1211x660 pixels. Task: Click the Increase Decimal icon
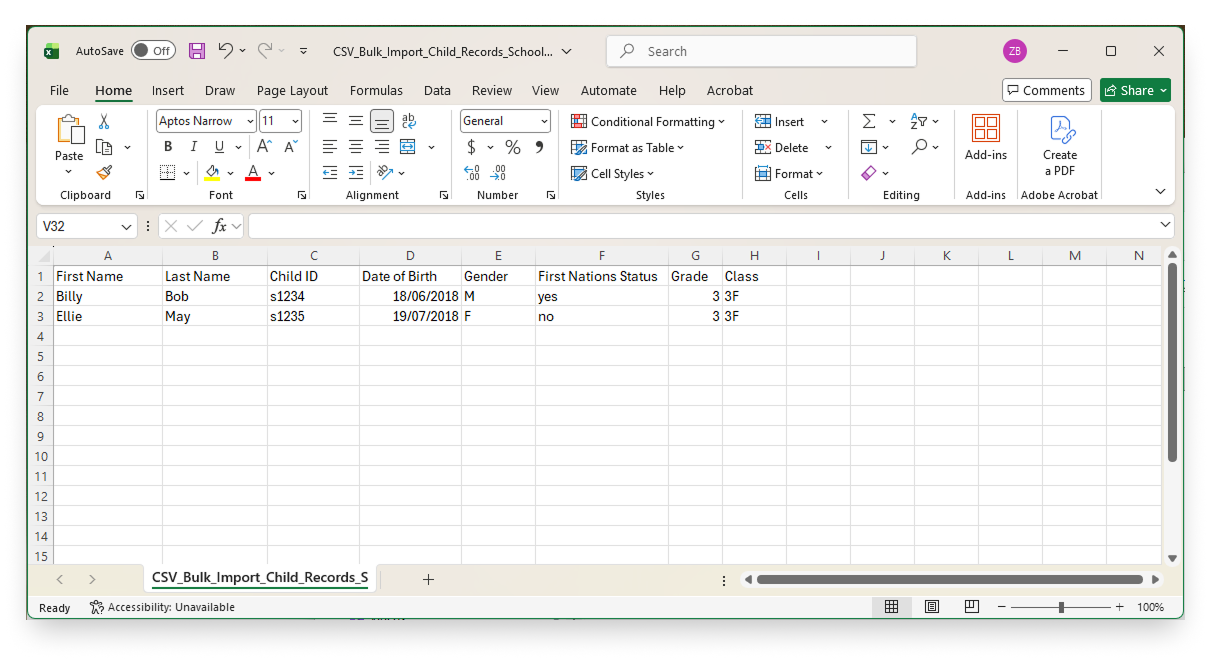coord(472,172)
